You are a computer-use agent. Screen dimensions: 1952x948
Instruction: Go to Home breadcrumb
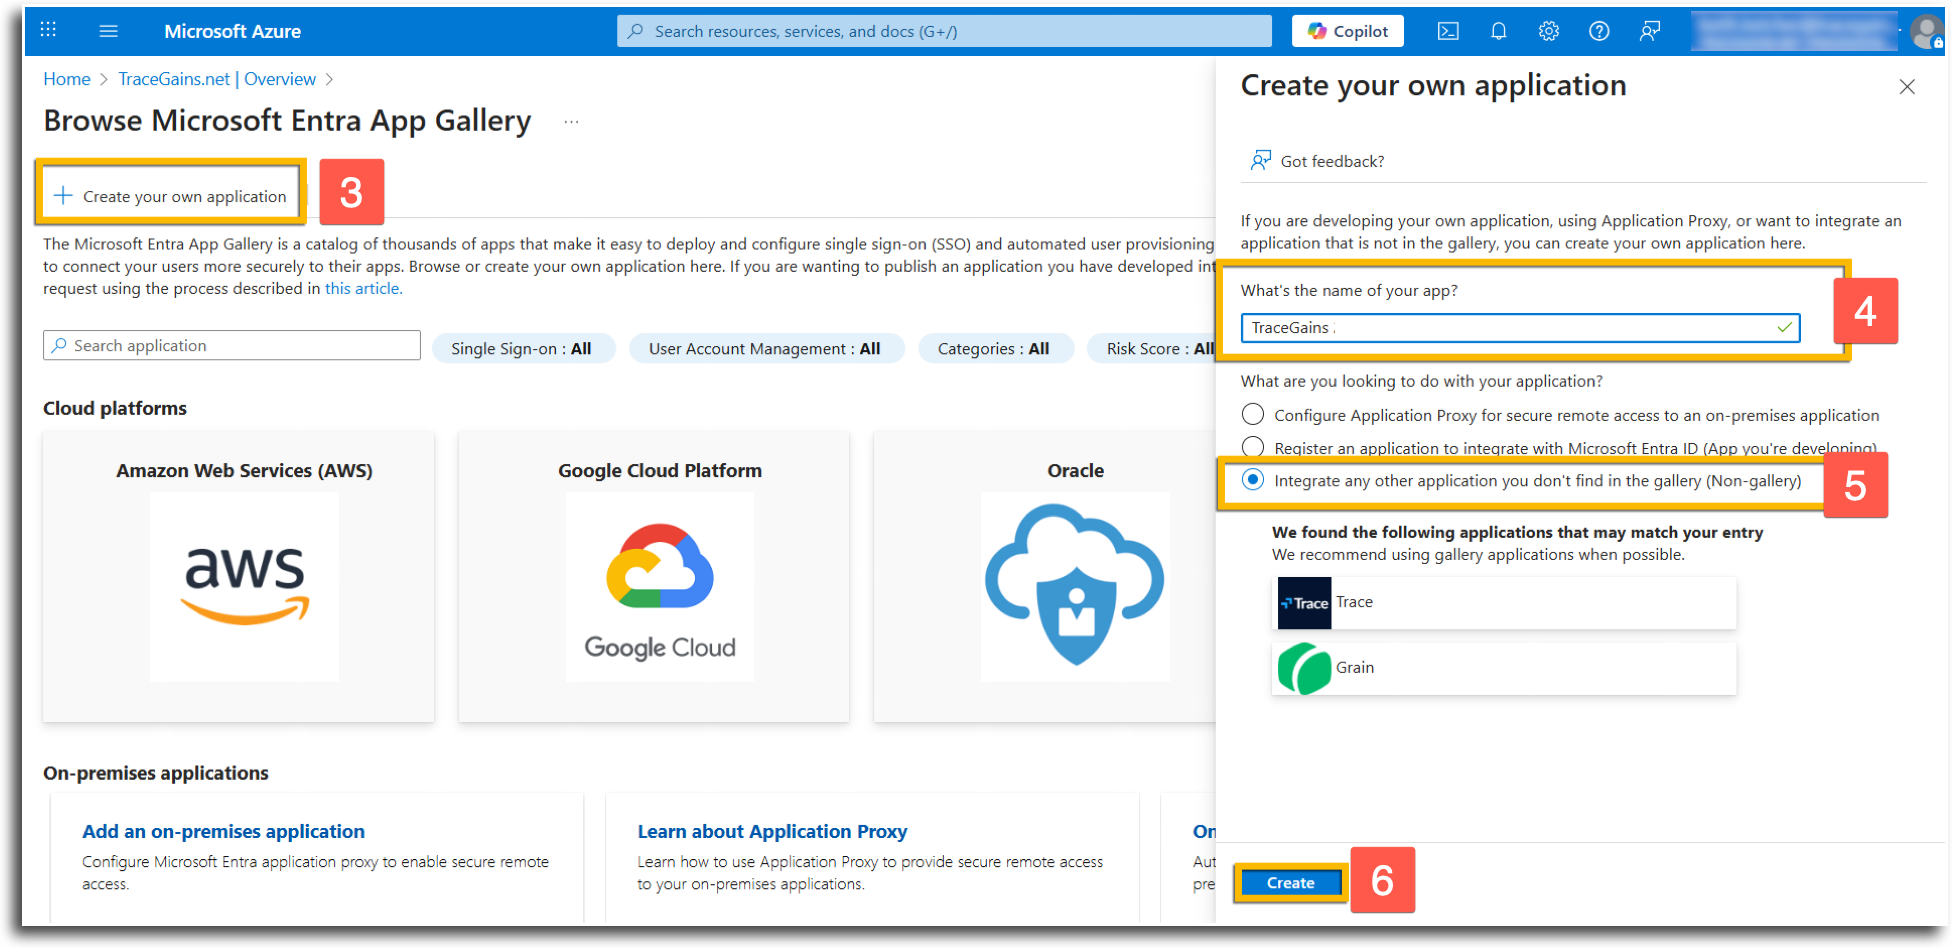(67, 79)
